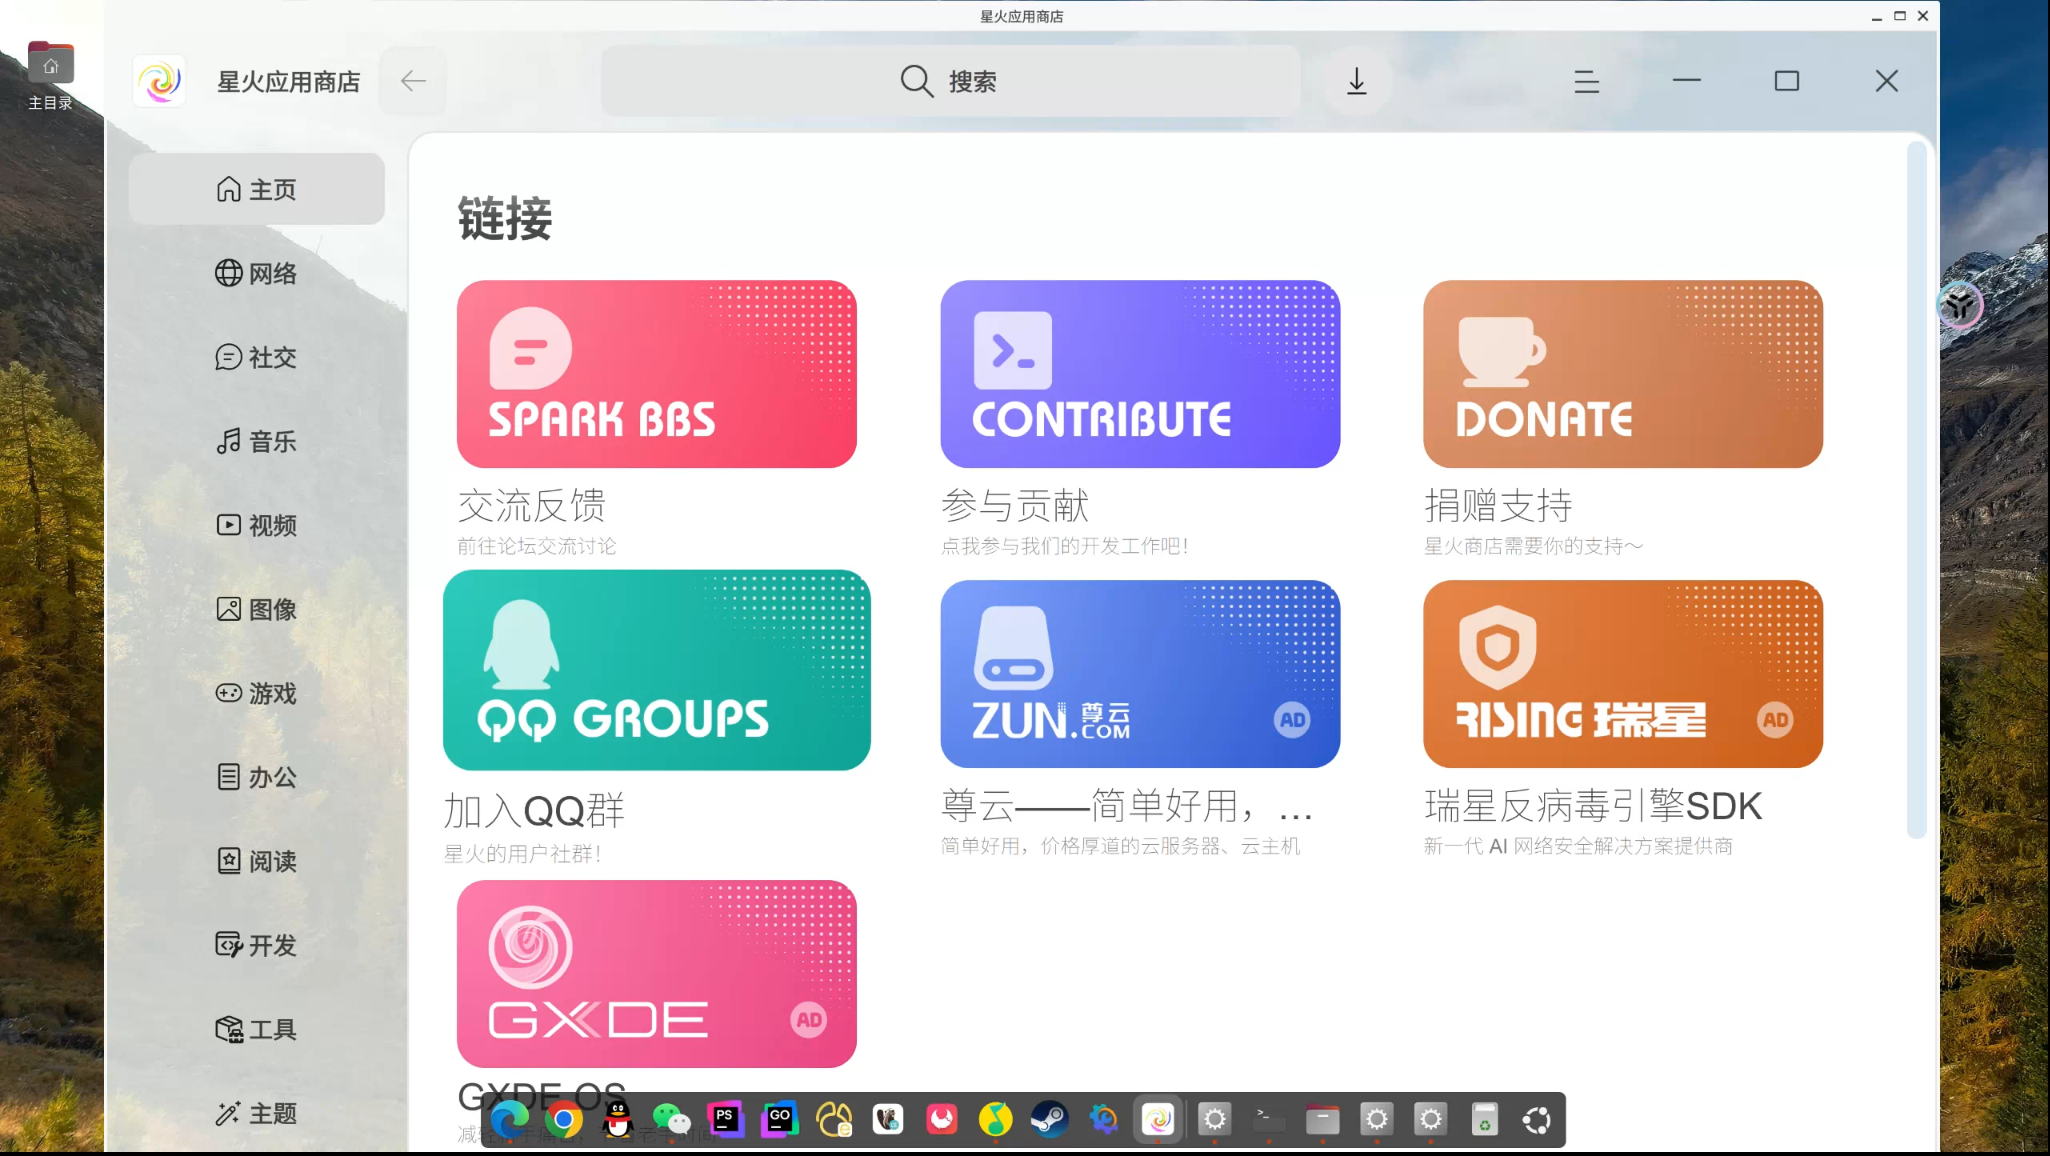This screenshot has width=2050, height=1156.
Task: Open the 办公 office category
Action: [x=256, y=777]
